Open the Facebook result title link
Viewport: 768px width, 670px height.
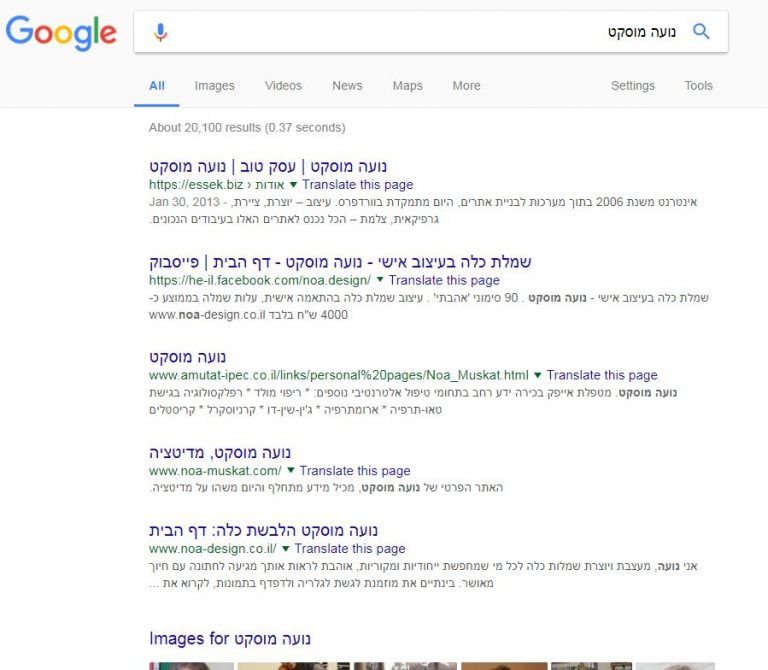coord(340,262)
